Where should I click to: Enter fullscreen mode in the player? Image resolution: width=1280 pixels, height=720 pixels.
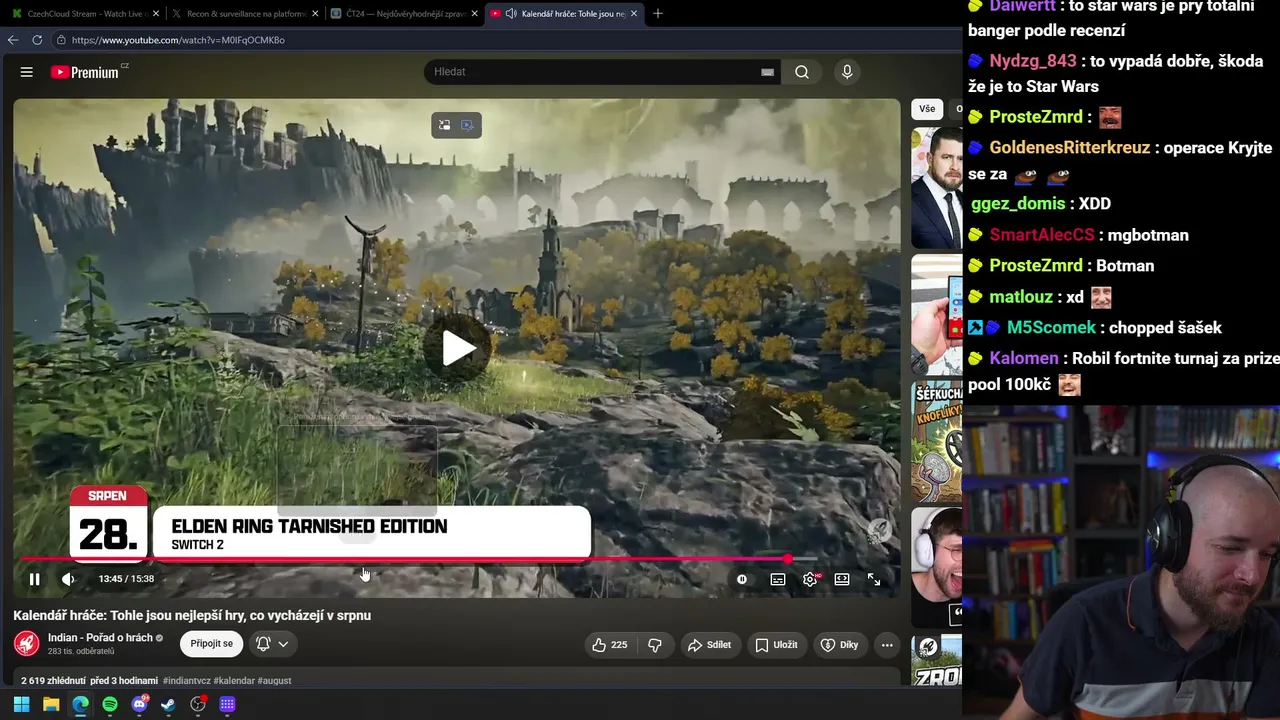[x=874, y=579]
